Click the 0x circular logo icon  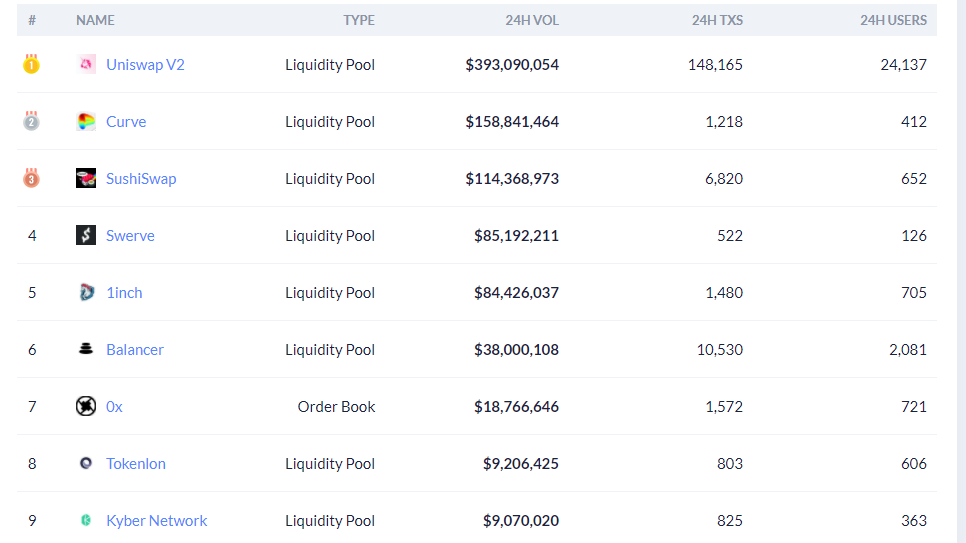click(x=86, y=406)
